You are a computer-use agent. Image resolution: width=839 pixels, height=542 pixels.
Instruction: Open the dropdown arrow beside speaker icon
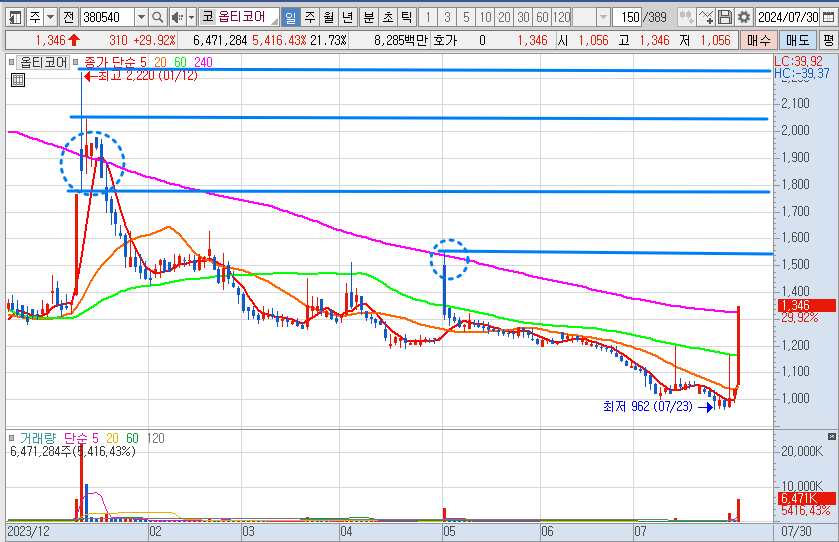coord(192,18)
